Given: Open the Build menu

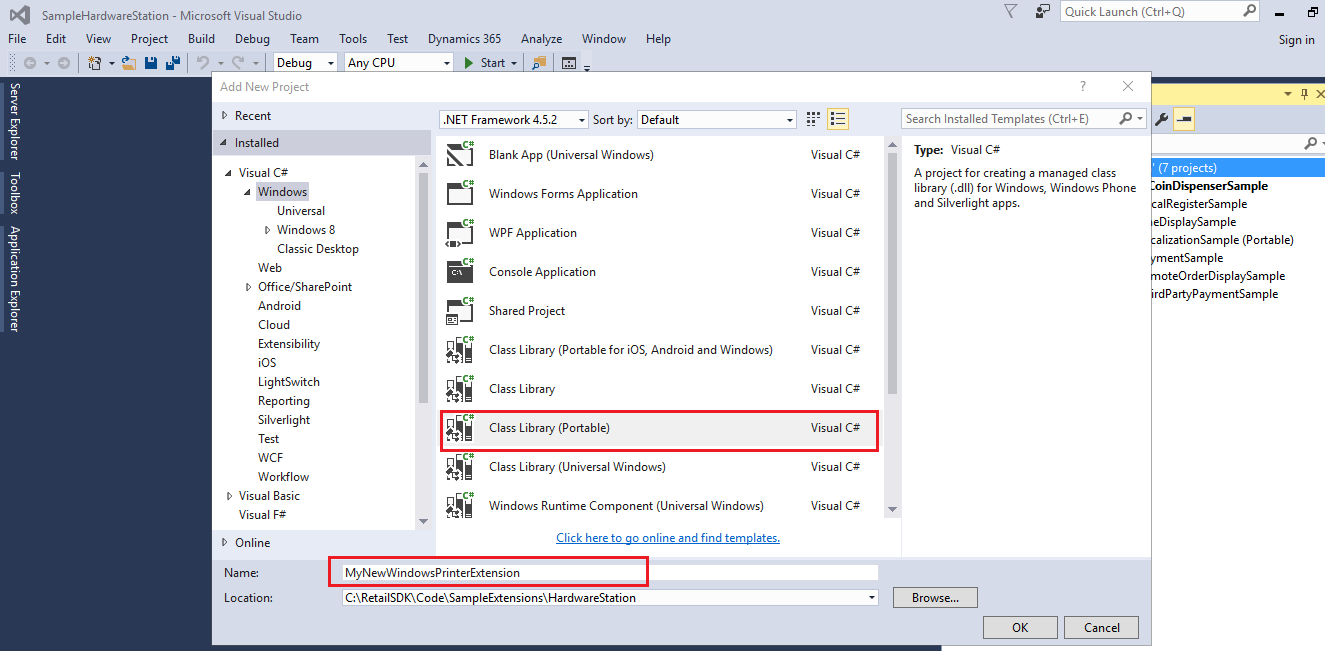Looking at the screenshot, I should click(201, 38).
